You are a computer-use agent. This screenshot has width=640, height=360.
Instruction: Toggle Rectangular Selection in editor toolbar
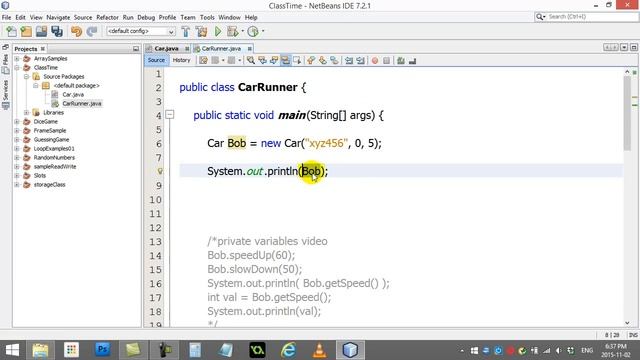297,61
